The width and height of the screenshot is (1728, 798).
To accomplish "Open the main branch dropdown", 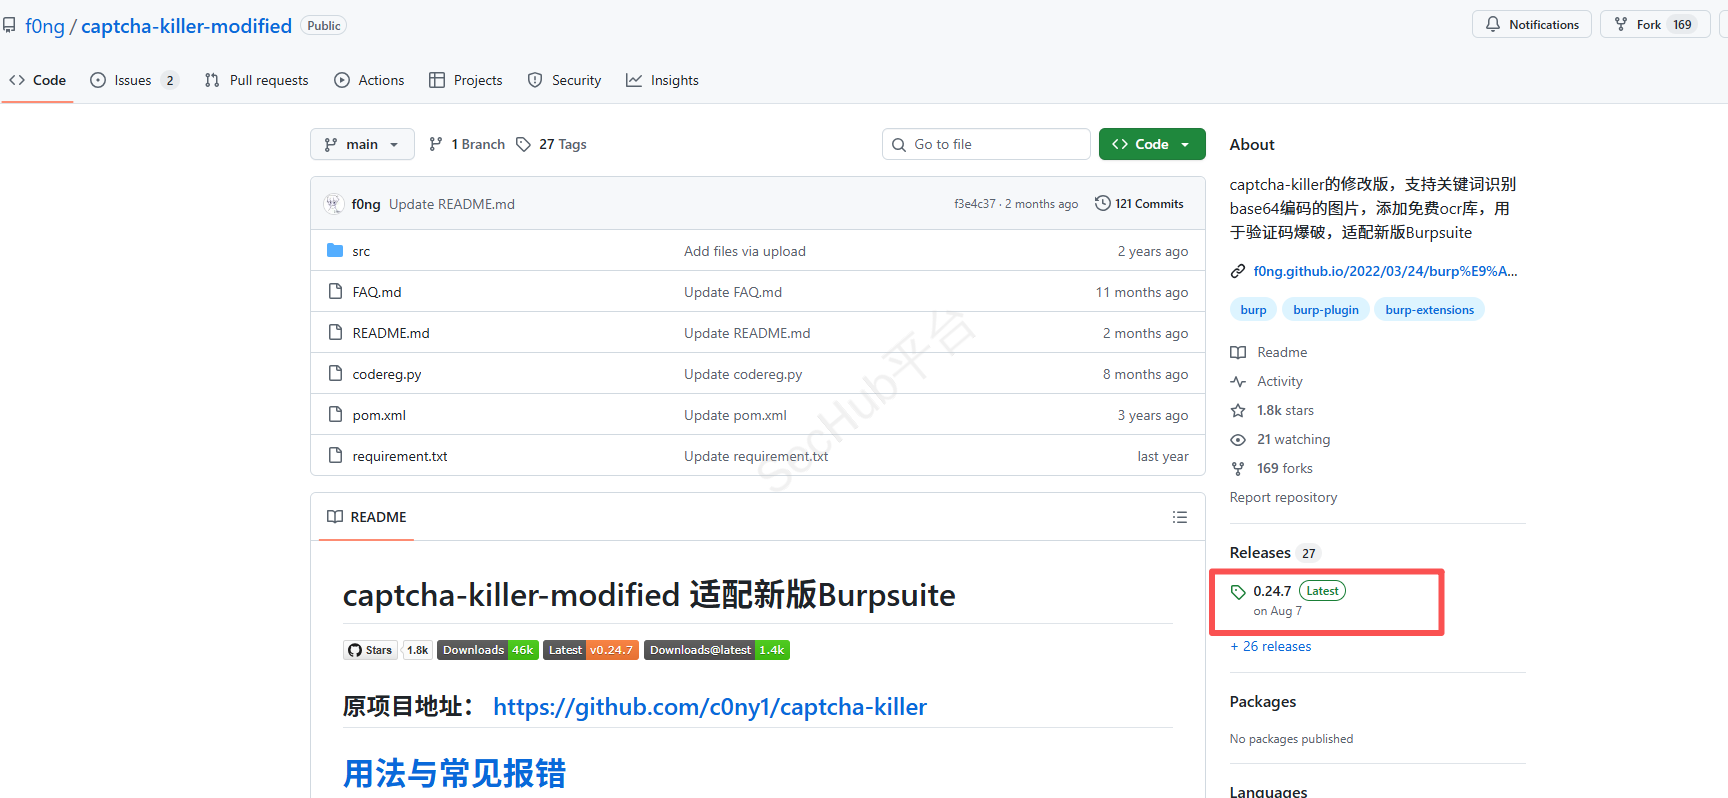I will (362, 144).
